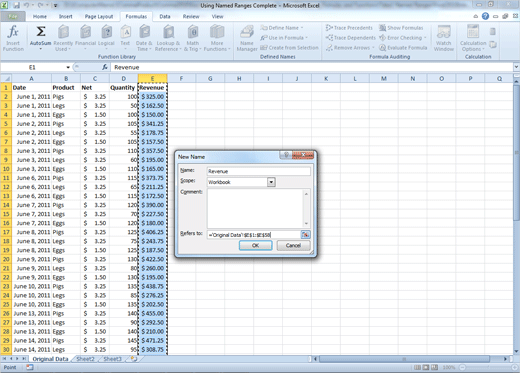Open the Watch Window
Image resolution: width=520 pixels, height=373 pixels.
[444, 38]
